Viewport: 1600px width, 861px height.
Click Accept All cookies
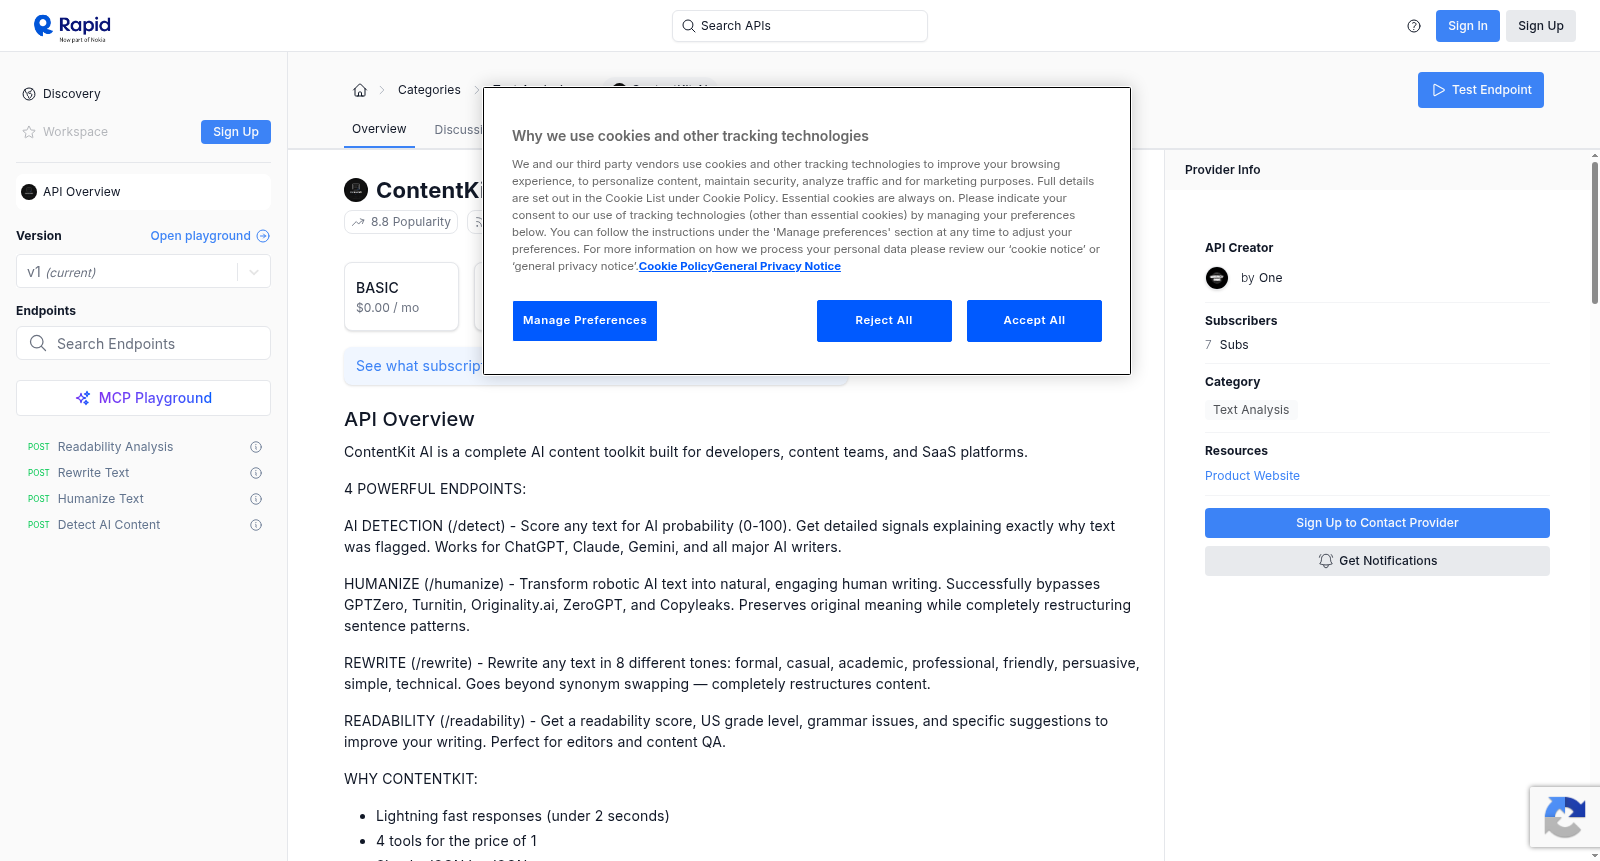1034,321
